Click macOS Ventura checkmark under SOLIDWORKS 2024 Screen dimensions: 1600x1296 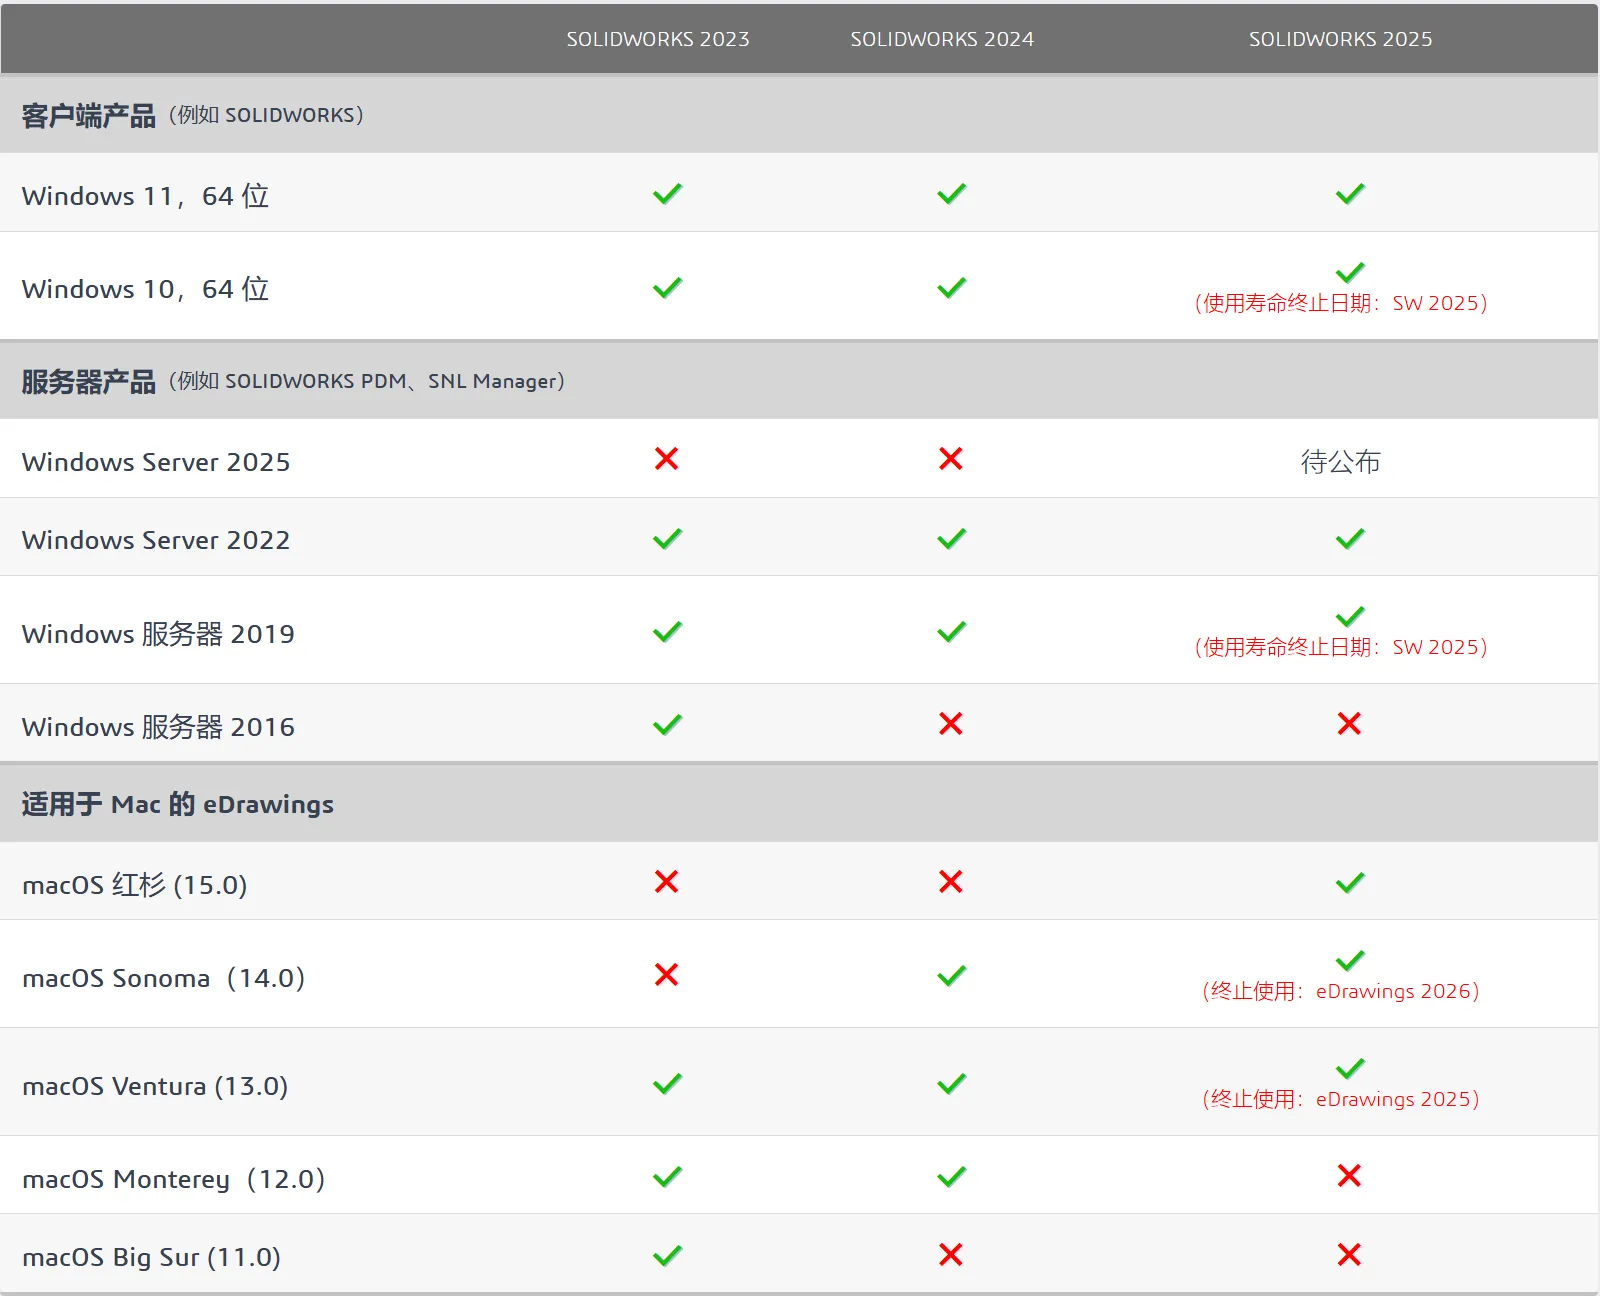[951, 1084]
